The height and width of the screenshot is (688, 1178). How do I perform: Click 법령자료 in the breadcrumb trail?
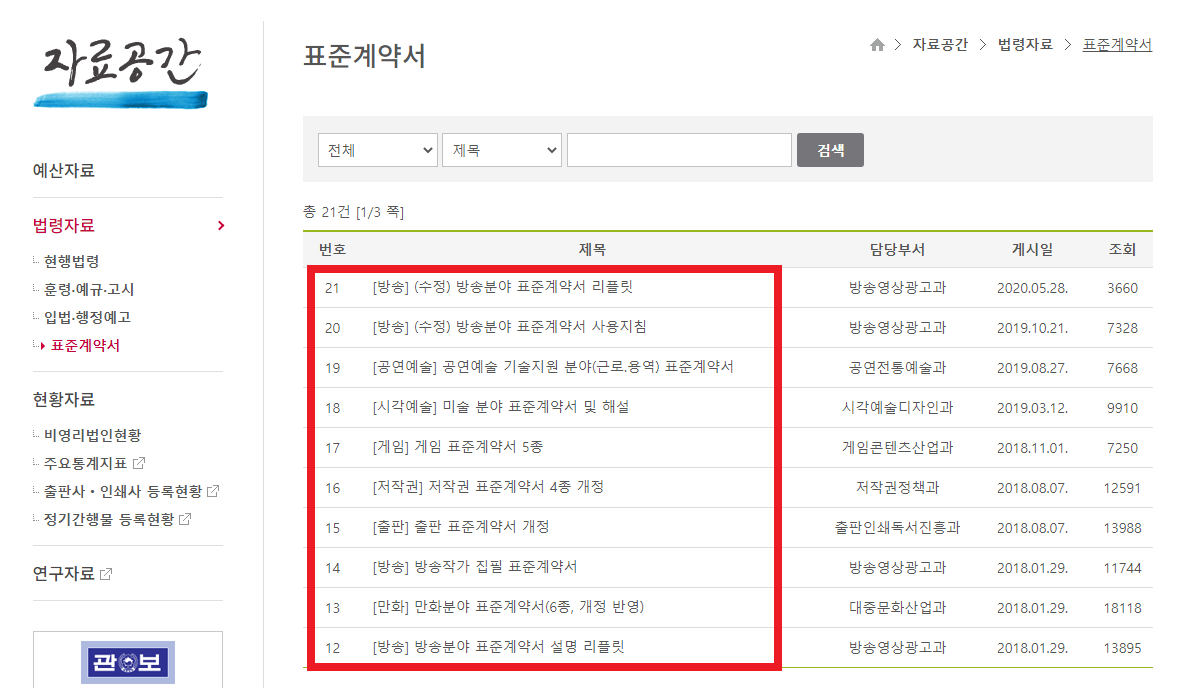(1027, 45)
